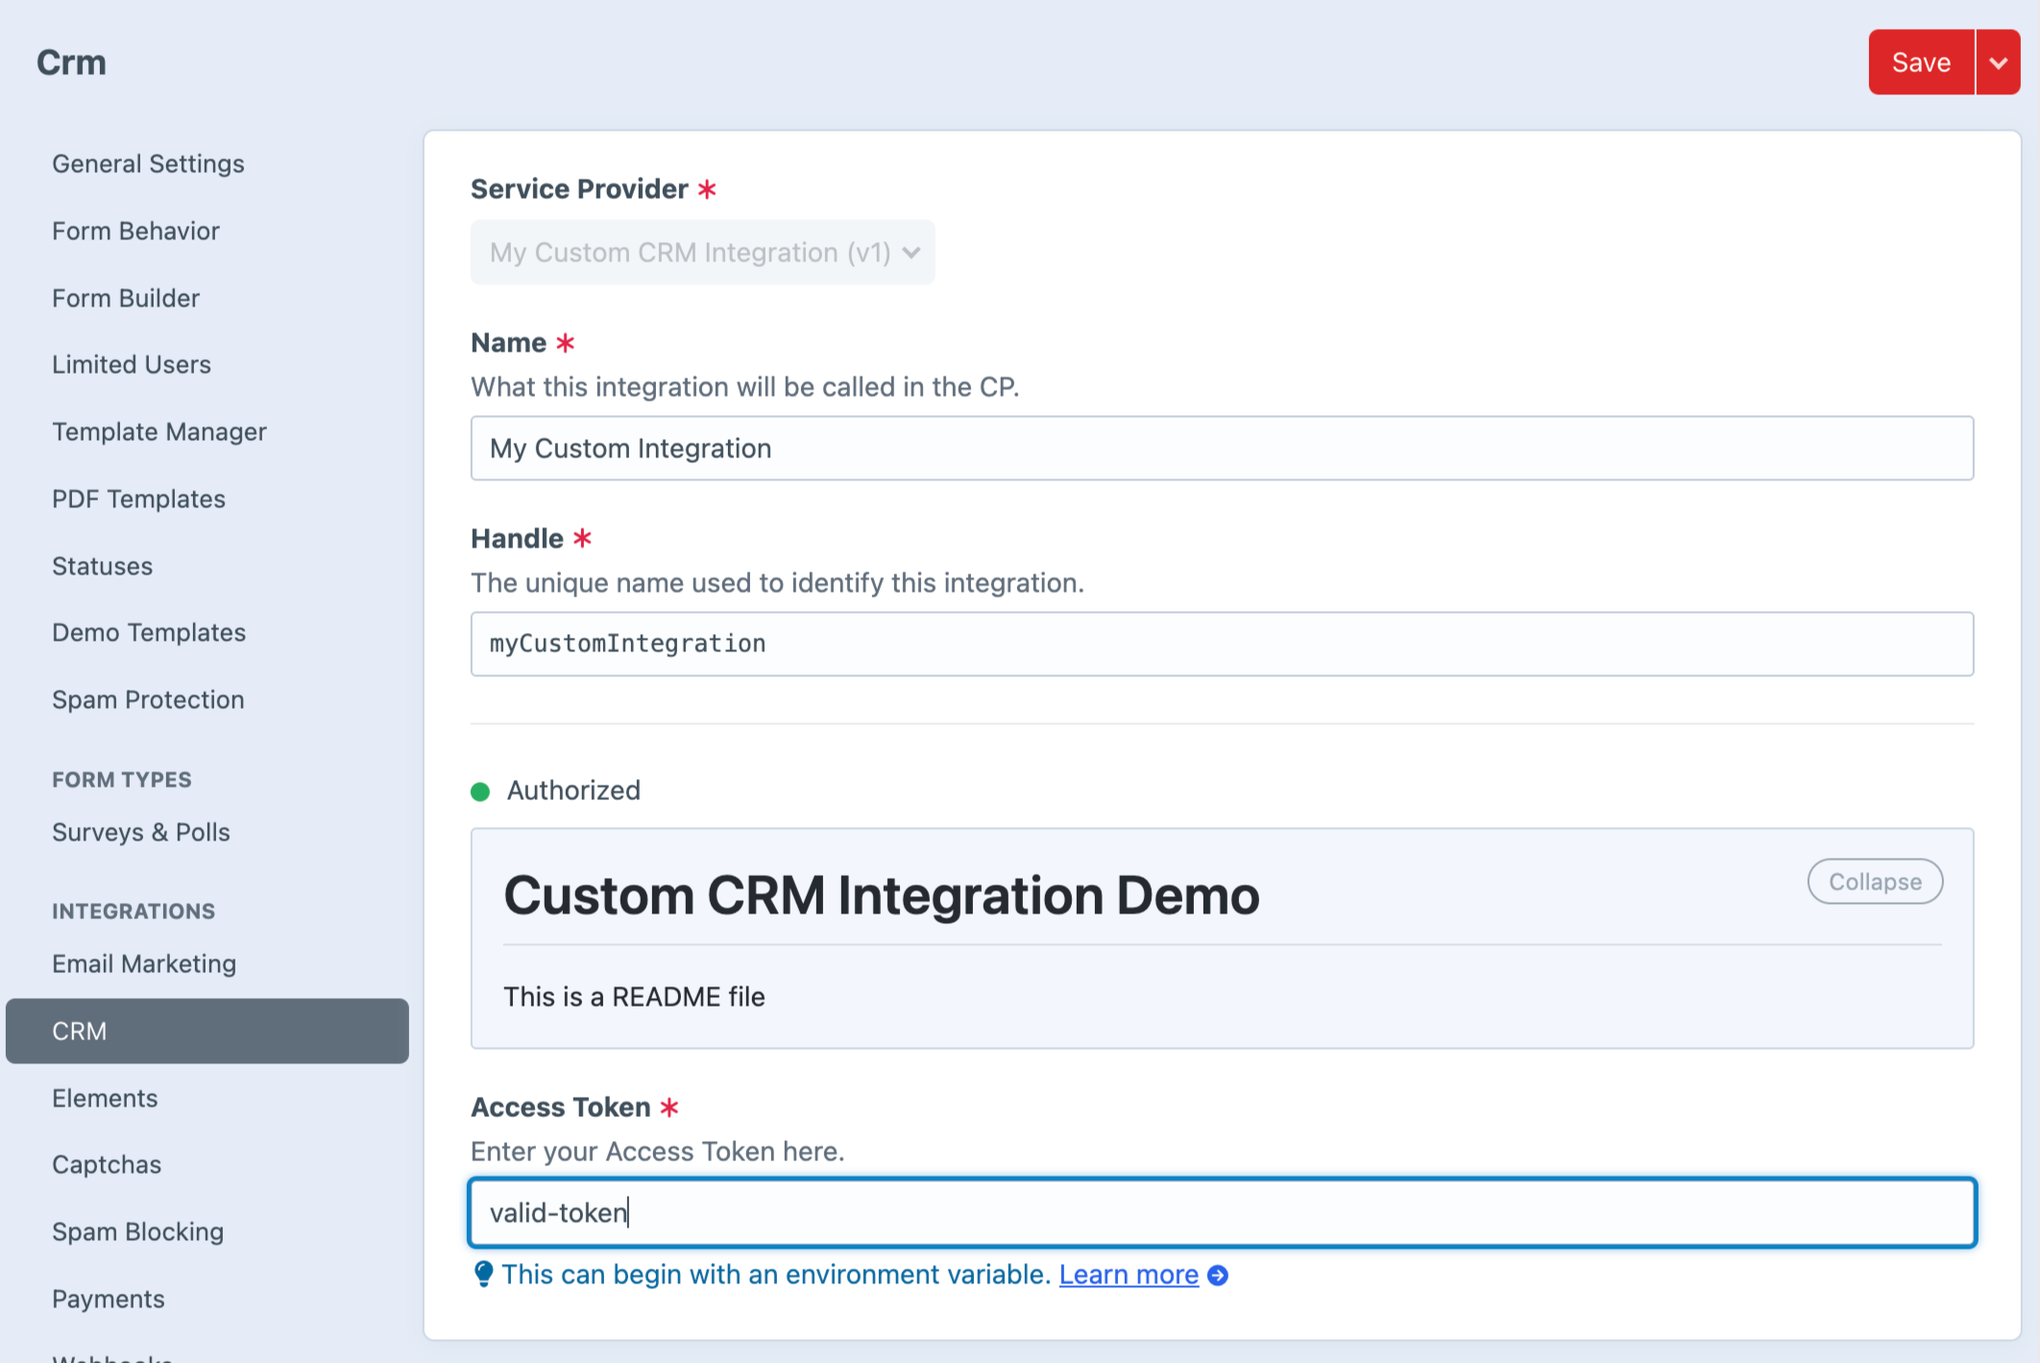Navigate to Spam Protection settings
The height and width of the screenshot is (1363, 2040).
[x=148, y=699]
